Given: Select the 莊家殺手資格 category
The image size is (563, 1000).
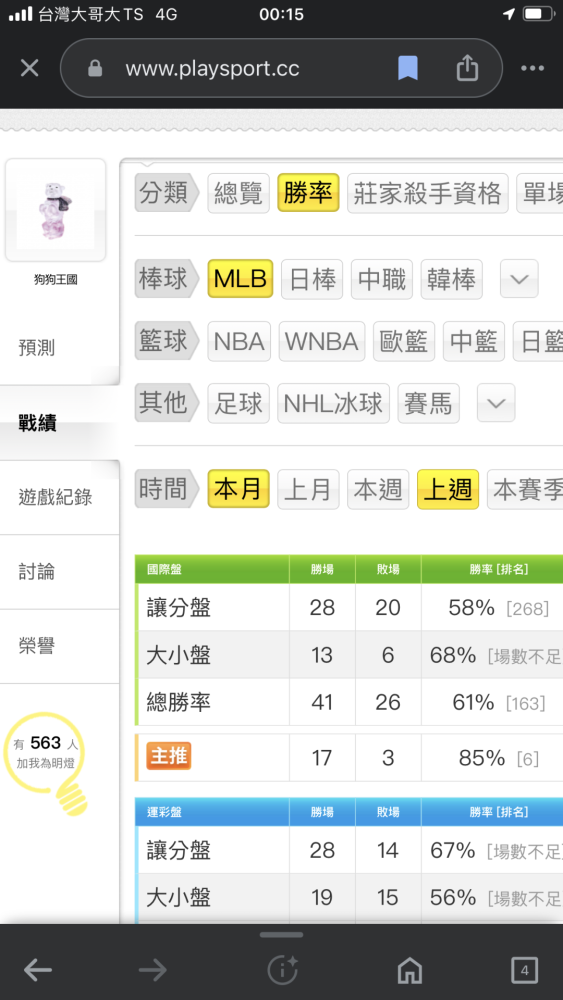Looking at the screenshot, I should click(428, 193).
